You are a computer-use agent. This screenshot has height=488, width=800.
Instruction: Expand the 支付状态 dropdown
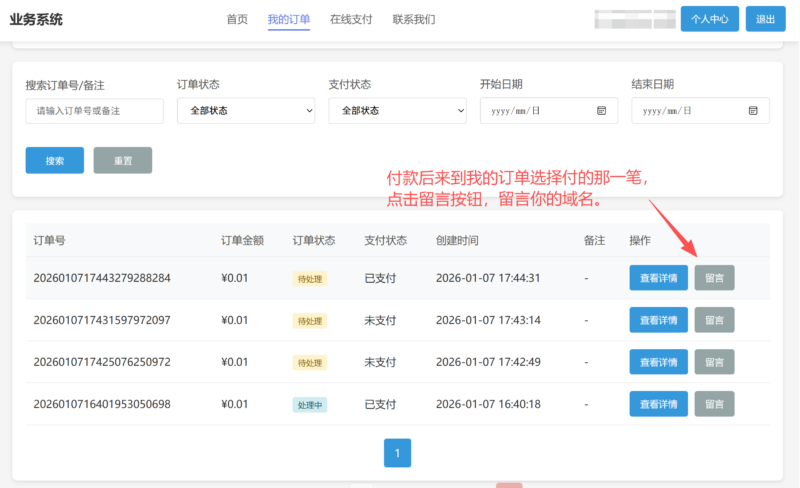(397, 111)
